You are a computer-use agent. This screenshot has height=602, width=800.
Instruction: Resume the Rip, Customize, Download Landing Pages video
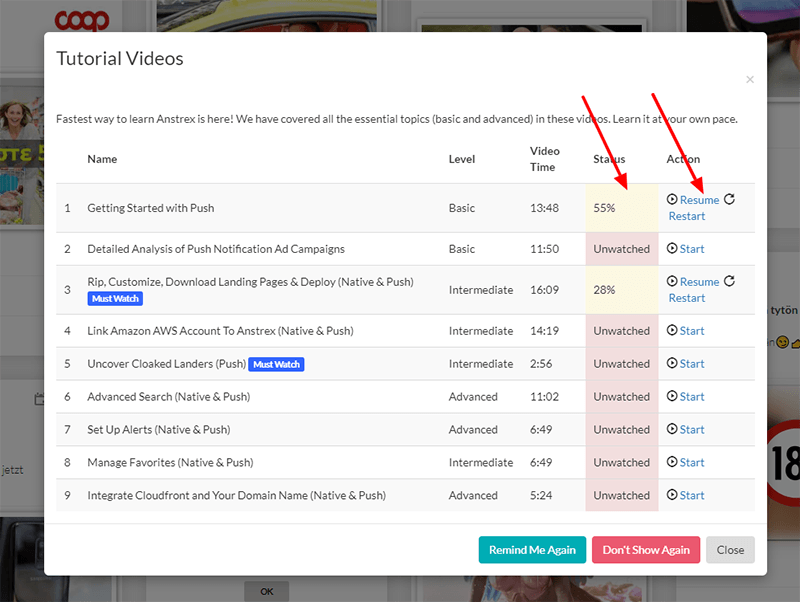699,282
